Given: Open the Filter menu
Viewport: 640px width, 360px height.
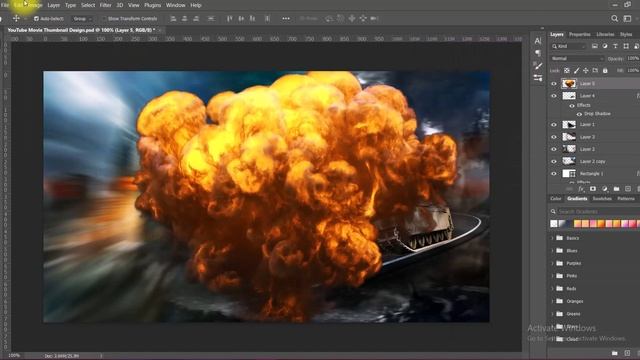Looking at the screenshot, I should [x=105, y=5].
